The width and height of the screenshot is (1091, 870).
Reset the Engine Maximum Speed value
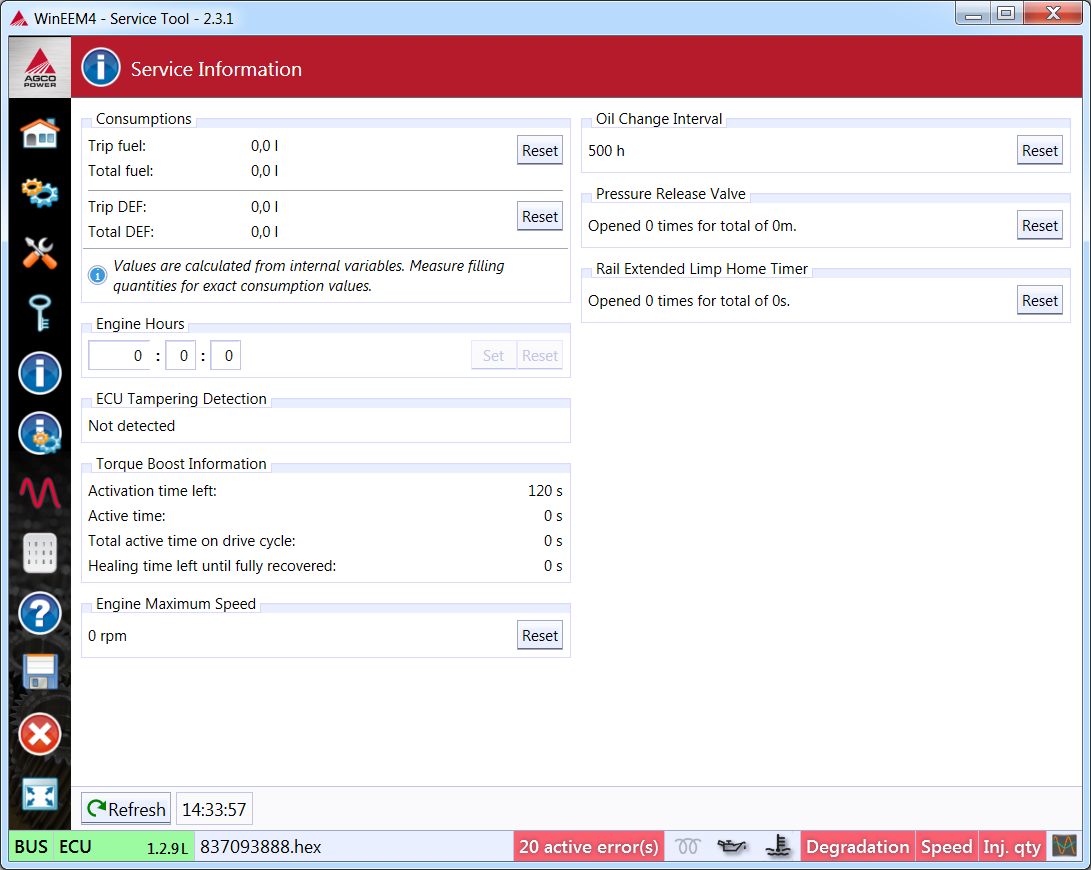click(540, 636)
